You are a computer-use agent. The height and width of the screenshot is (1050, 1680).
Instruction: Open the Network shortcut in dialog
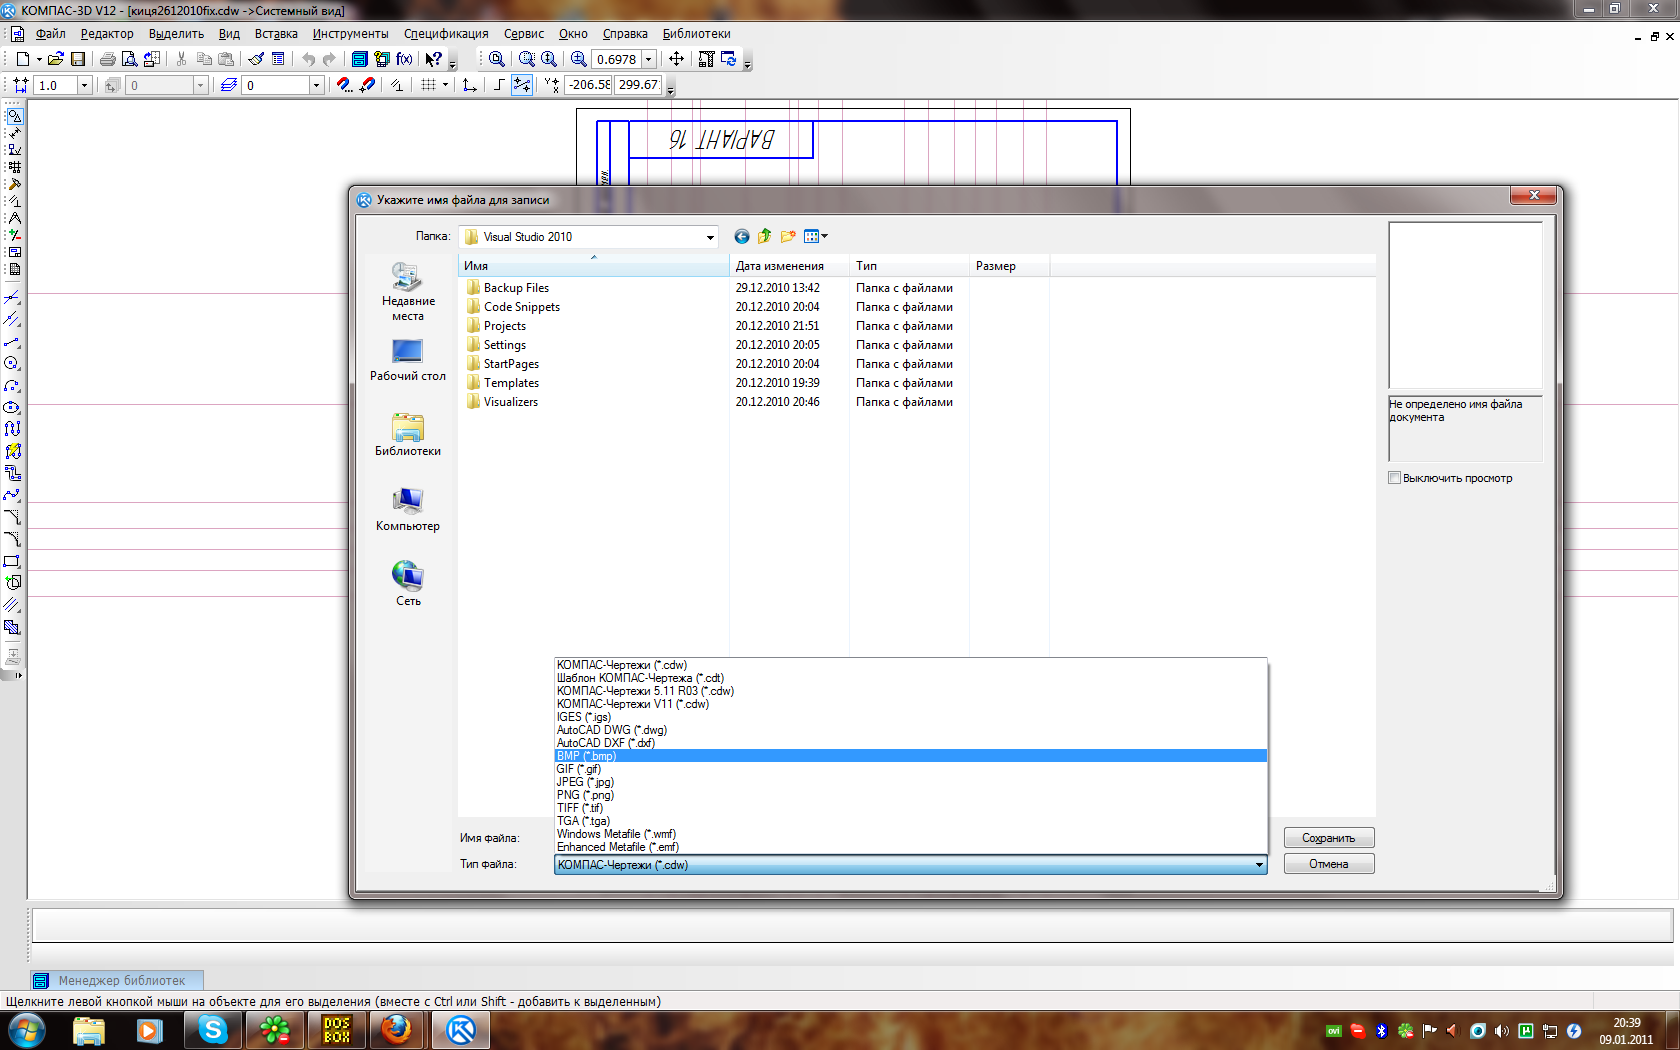click(408, 585)
